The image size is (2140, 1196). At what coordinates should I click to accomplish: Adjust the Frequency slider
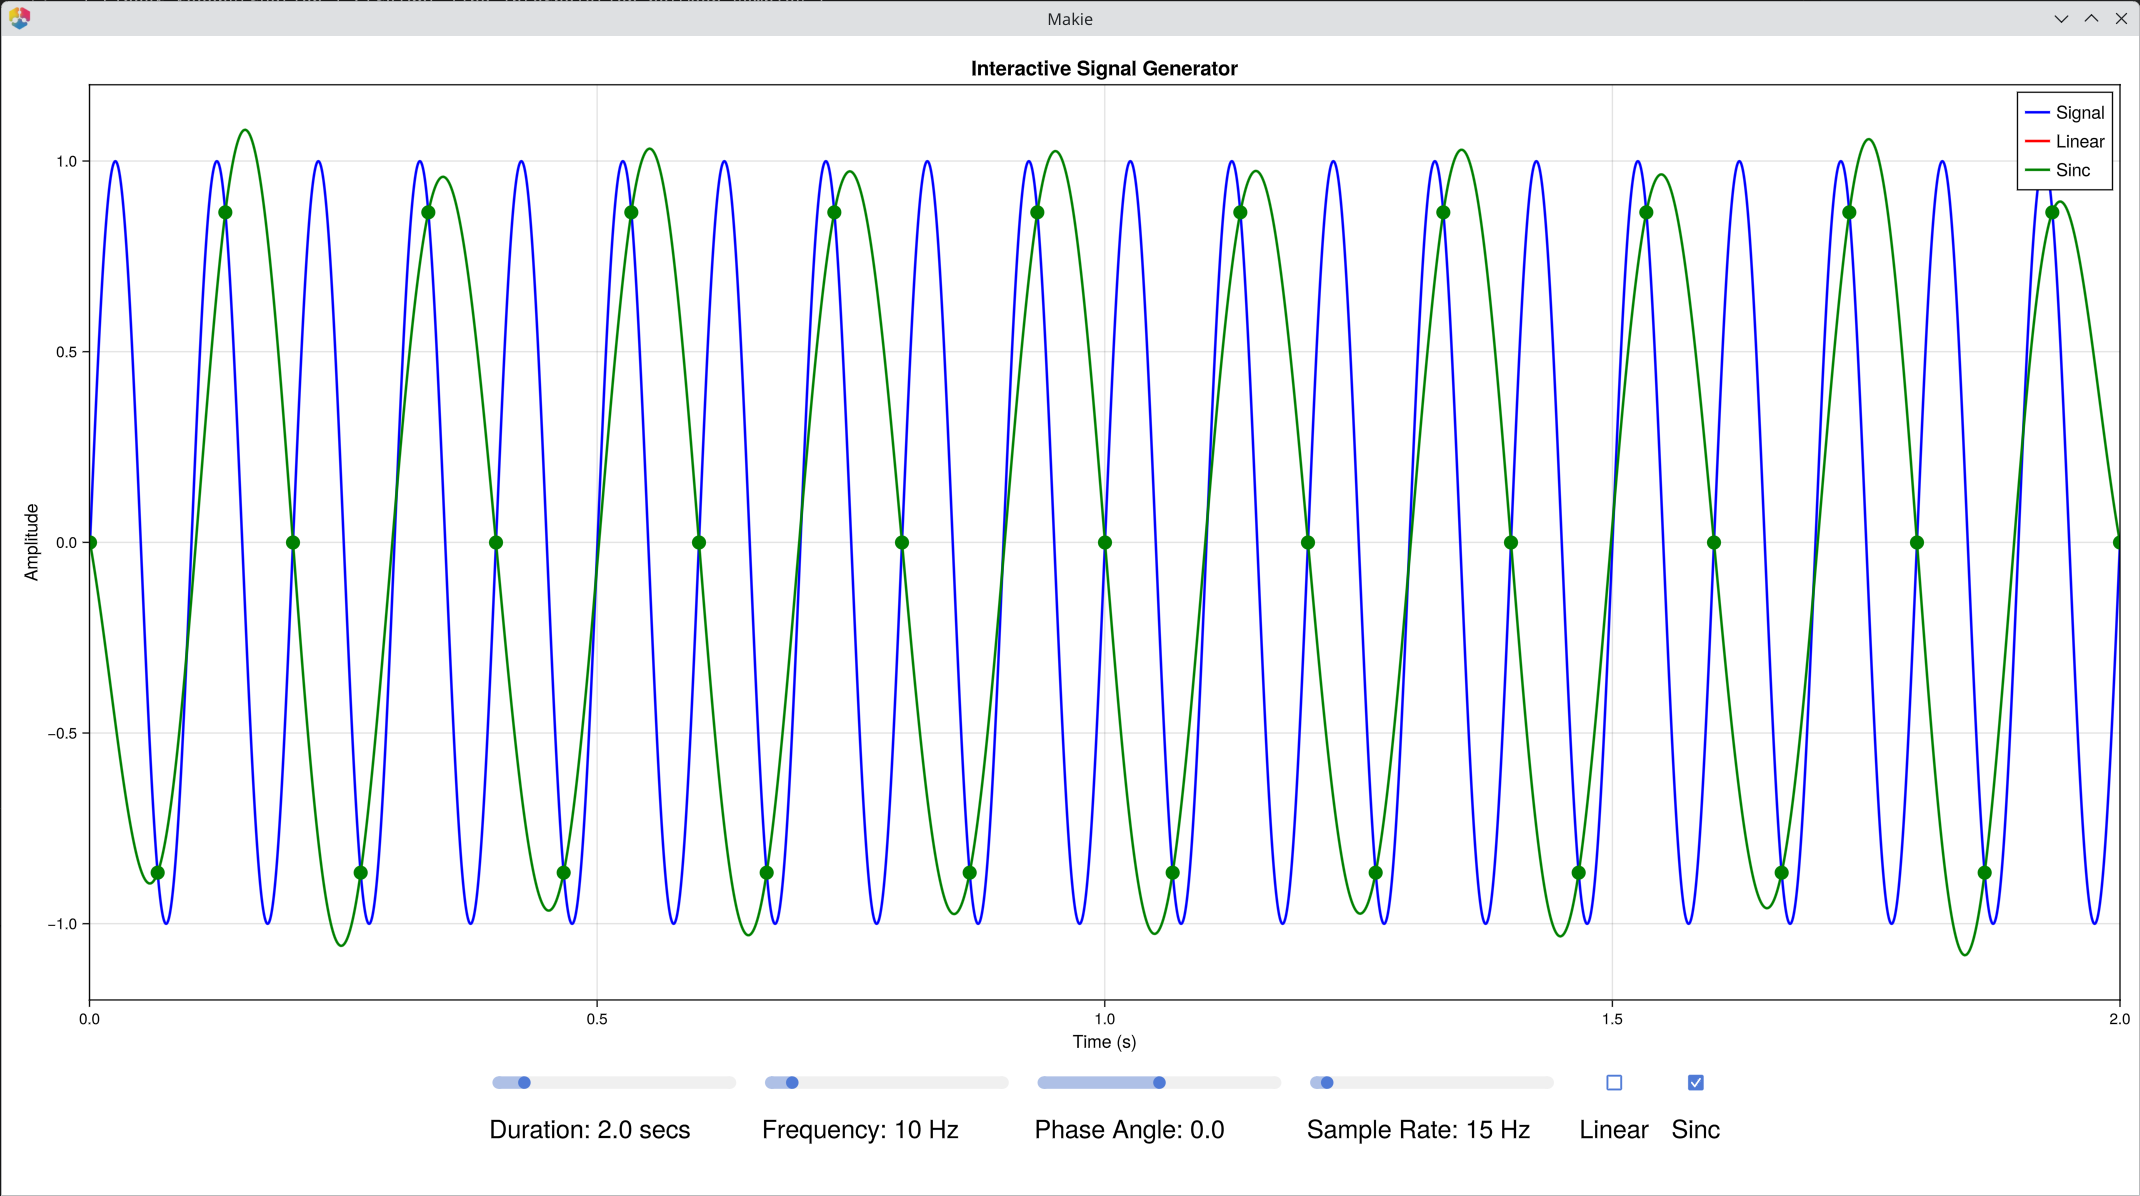791,1082
